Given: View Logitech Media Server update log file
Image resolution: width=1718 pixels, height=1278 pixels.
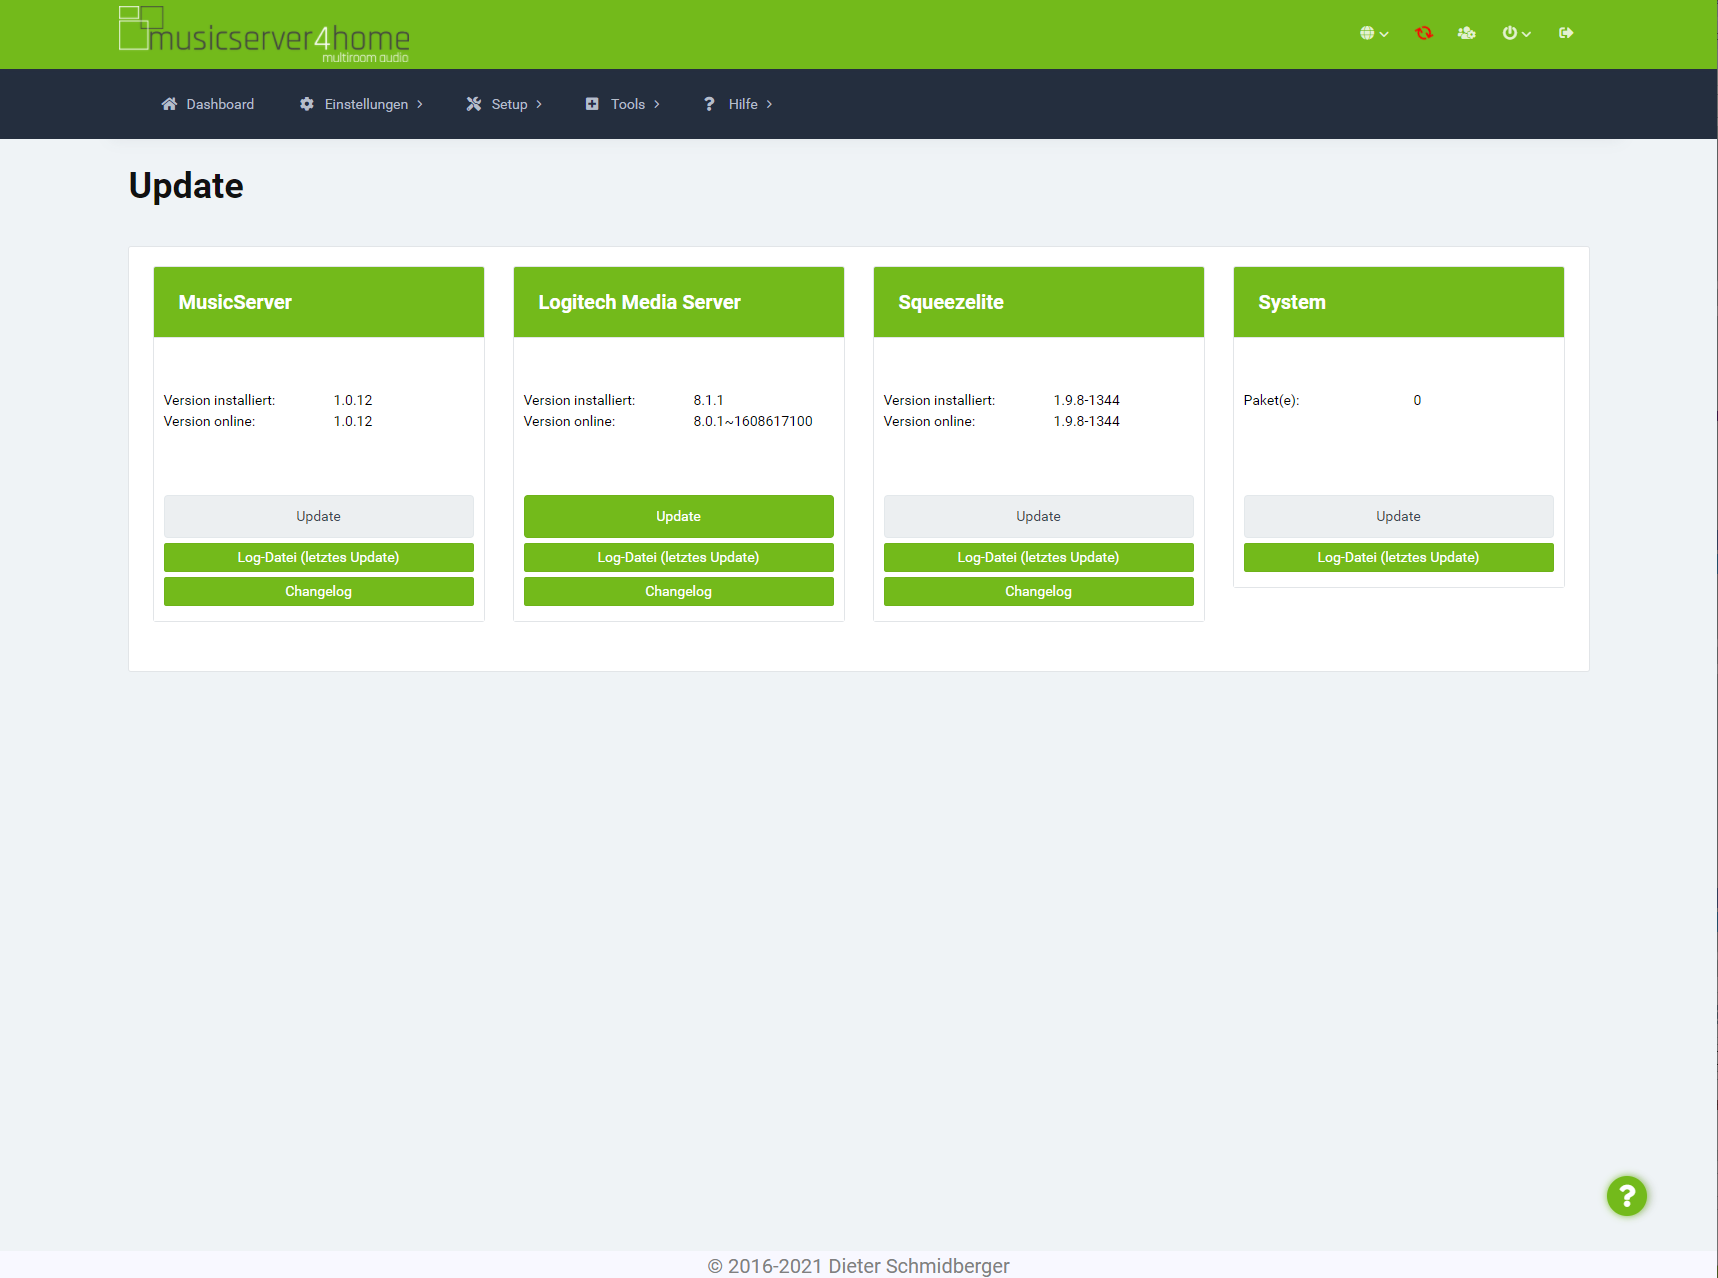Looking at the screenshot, I should click(678, 557).
